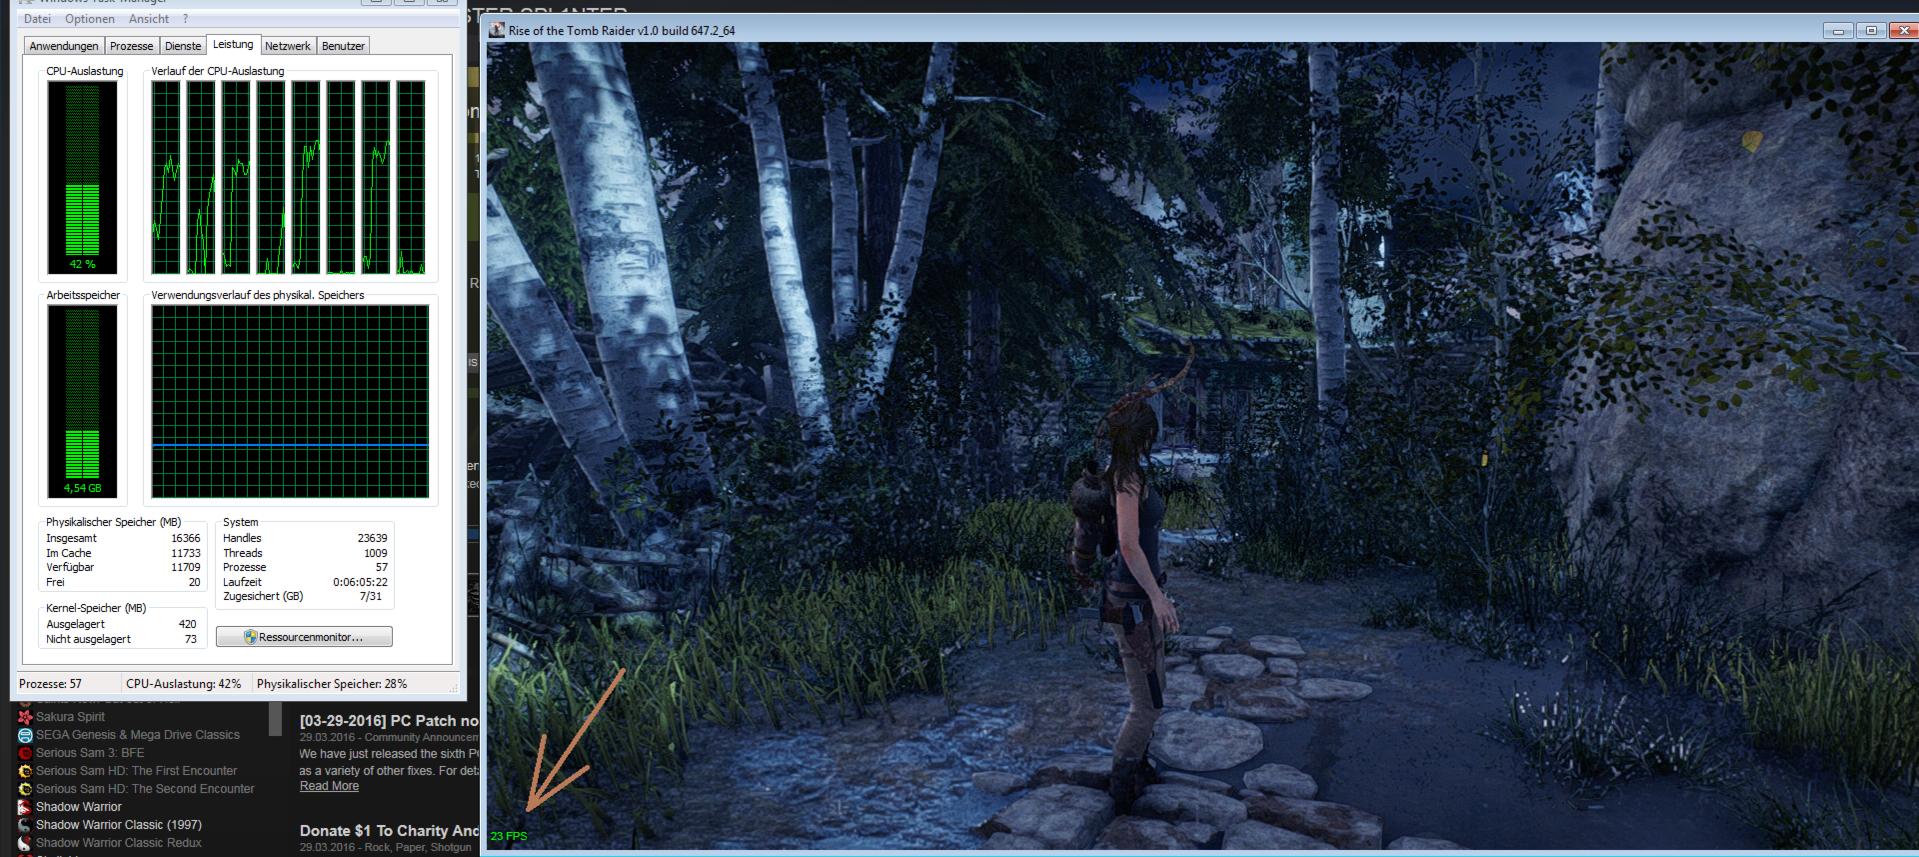The height and width of the screenshot is (857, 1919).
Task: Switch to the Dienste tab
Action: (x=183, y=46)
